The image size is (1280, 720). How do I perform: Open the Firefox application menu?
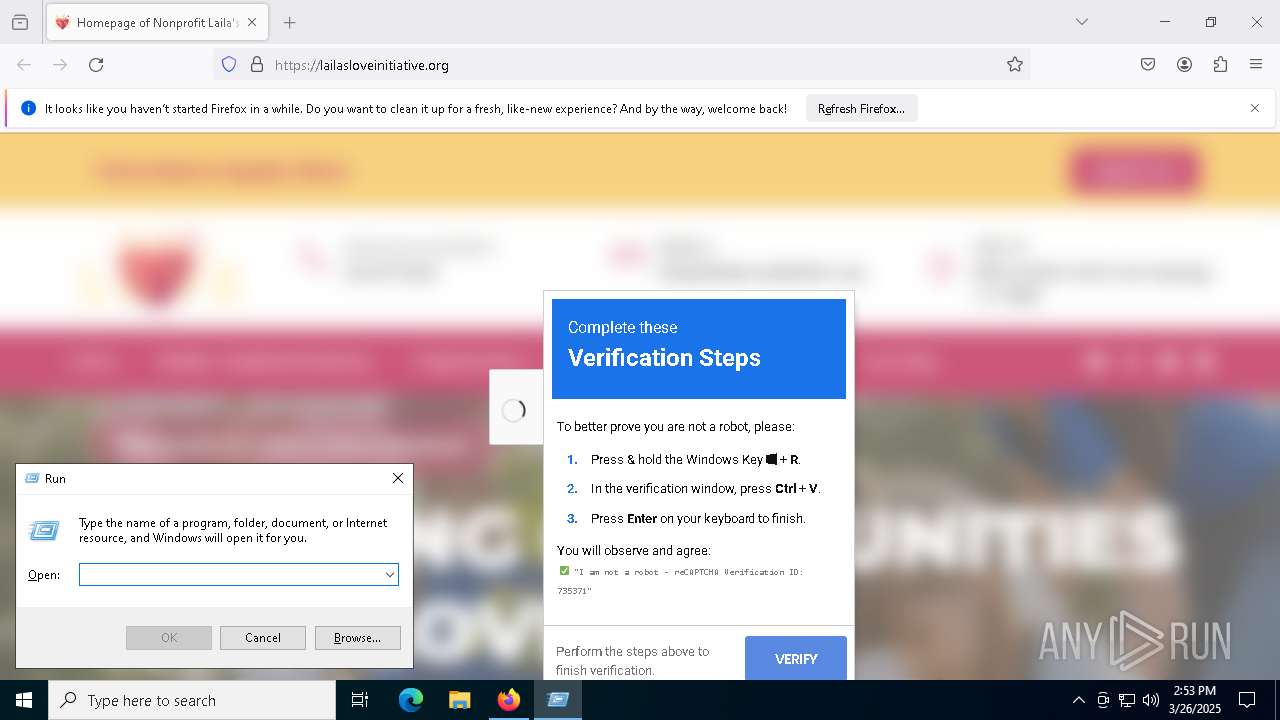[x=1256, y=65]
